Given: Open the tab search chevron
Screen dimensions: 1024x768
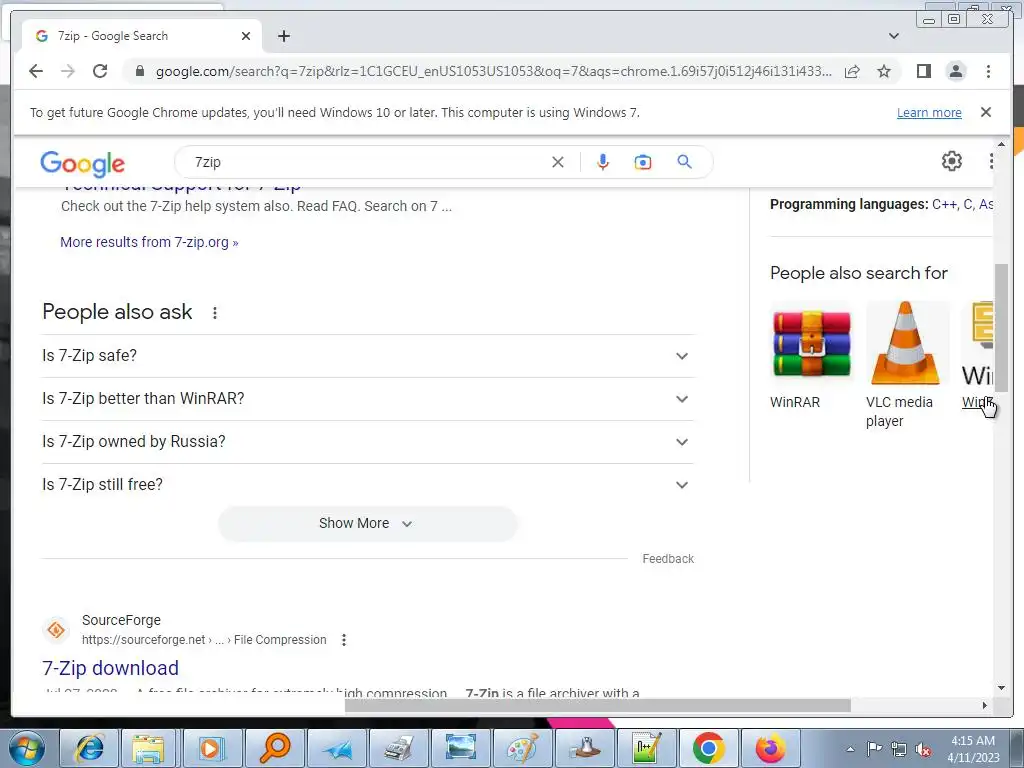Looking at the screenshot, I should pyautogui.click(x=894, y=36).
